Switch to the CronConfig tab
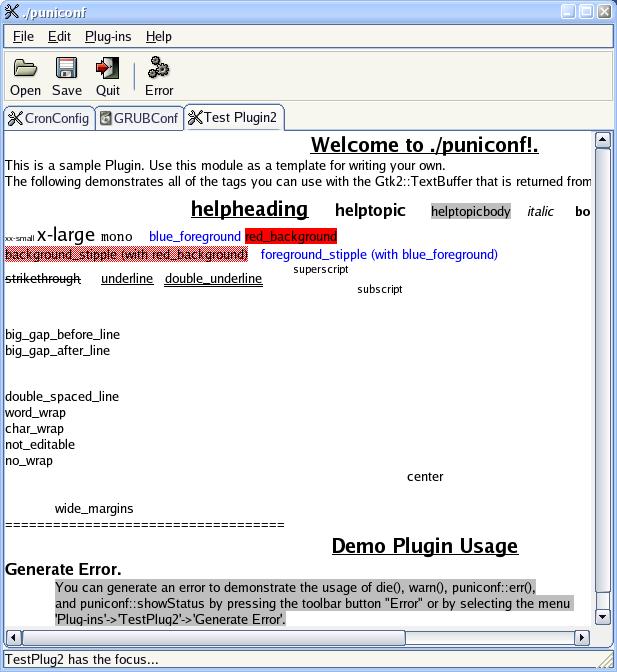This screenshot has width=617, height=672. tap(49, 118)
